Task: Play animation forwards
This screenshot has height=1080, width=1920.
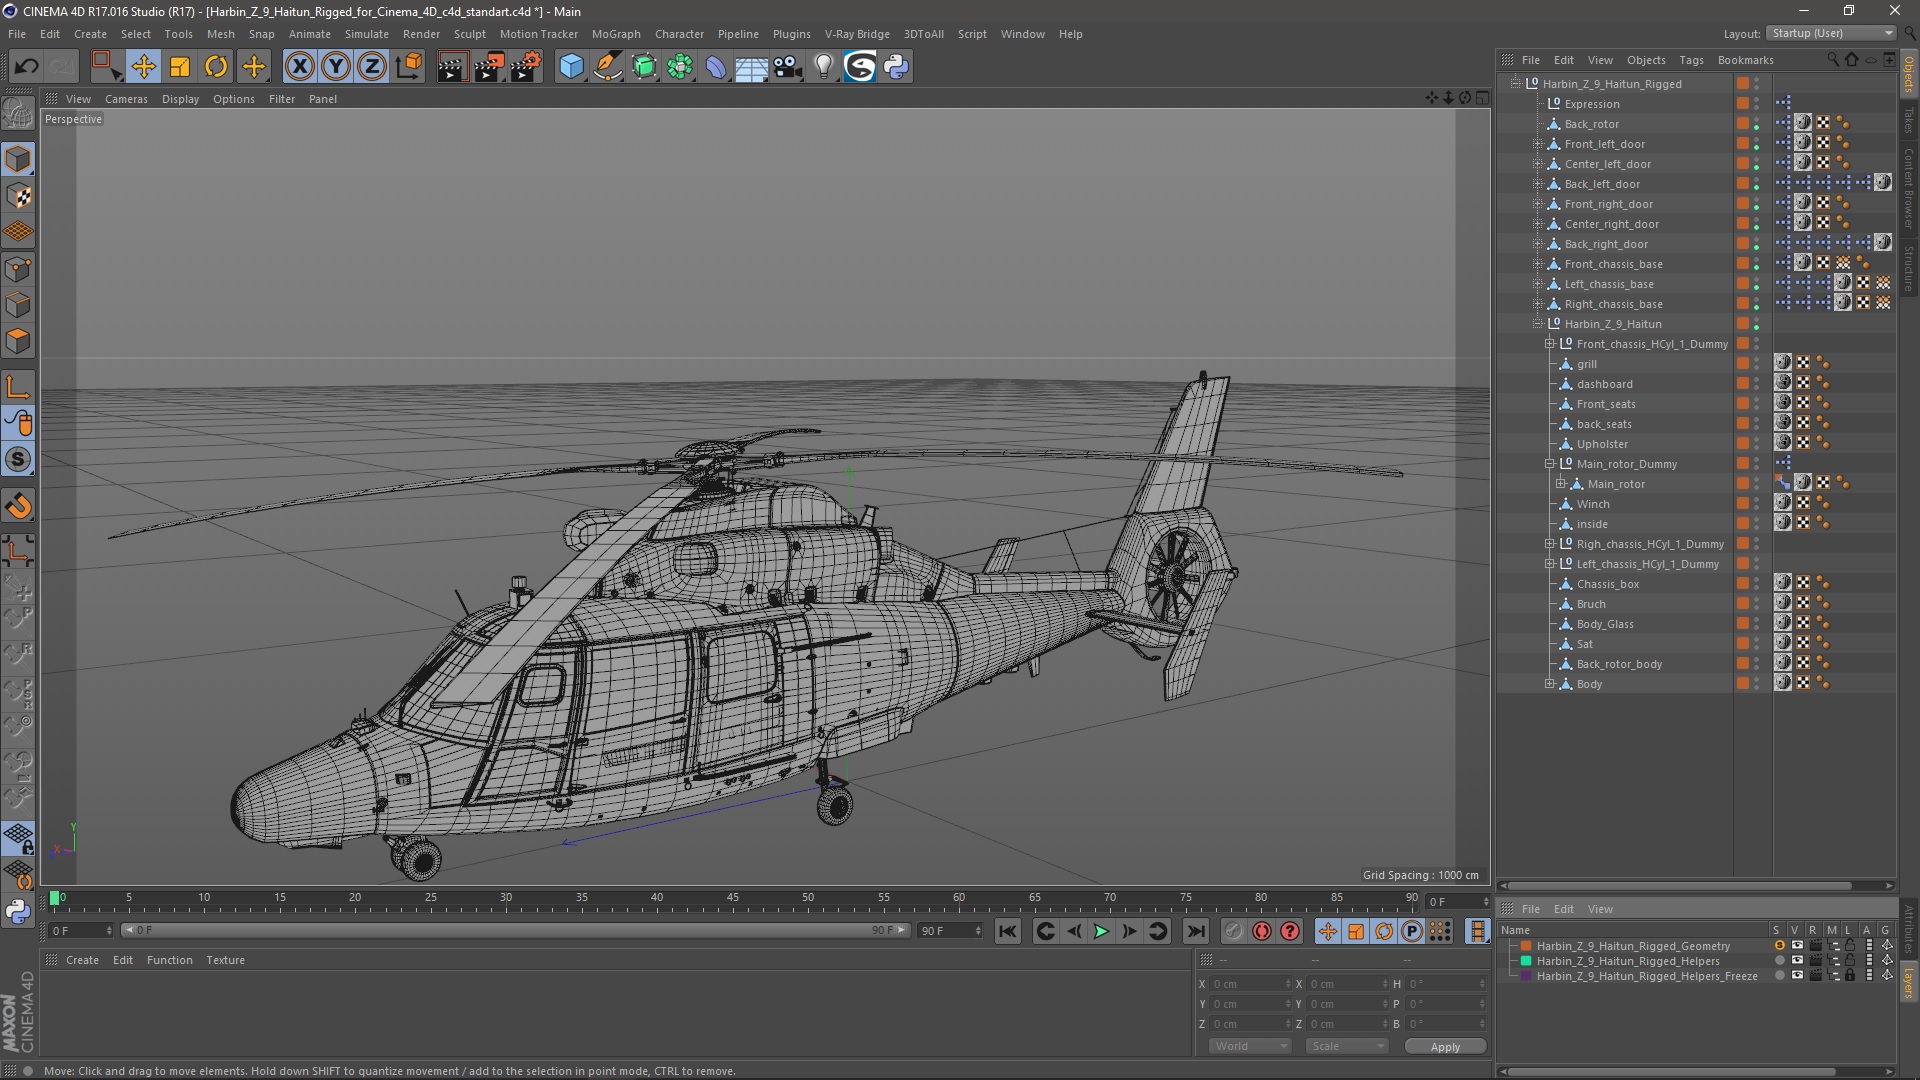Action: click(x=1101, y=931)
